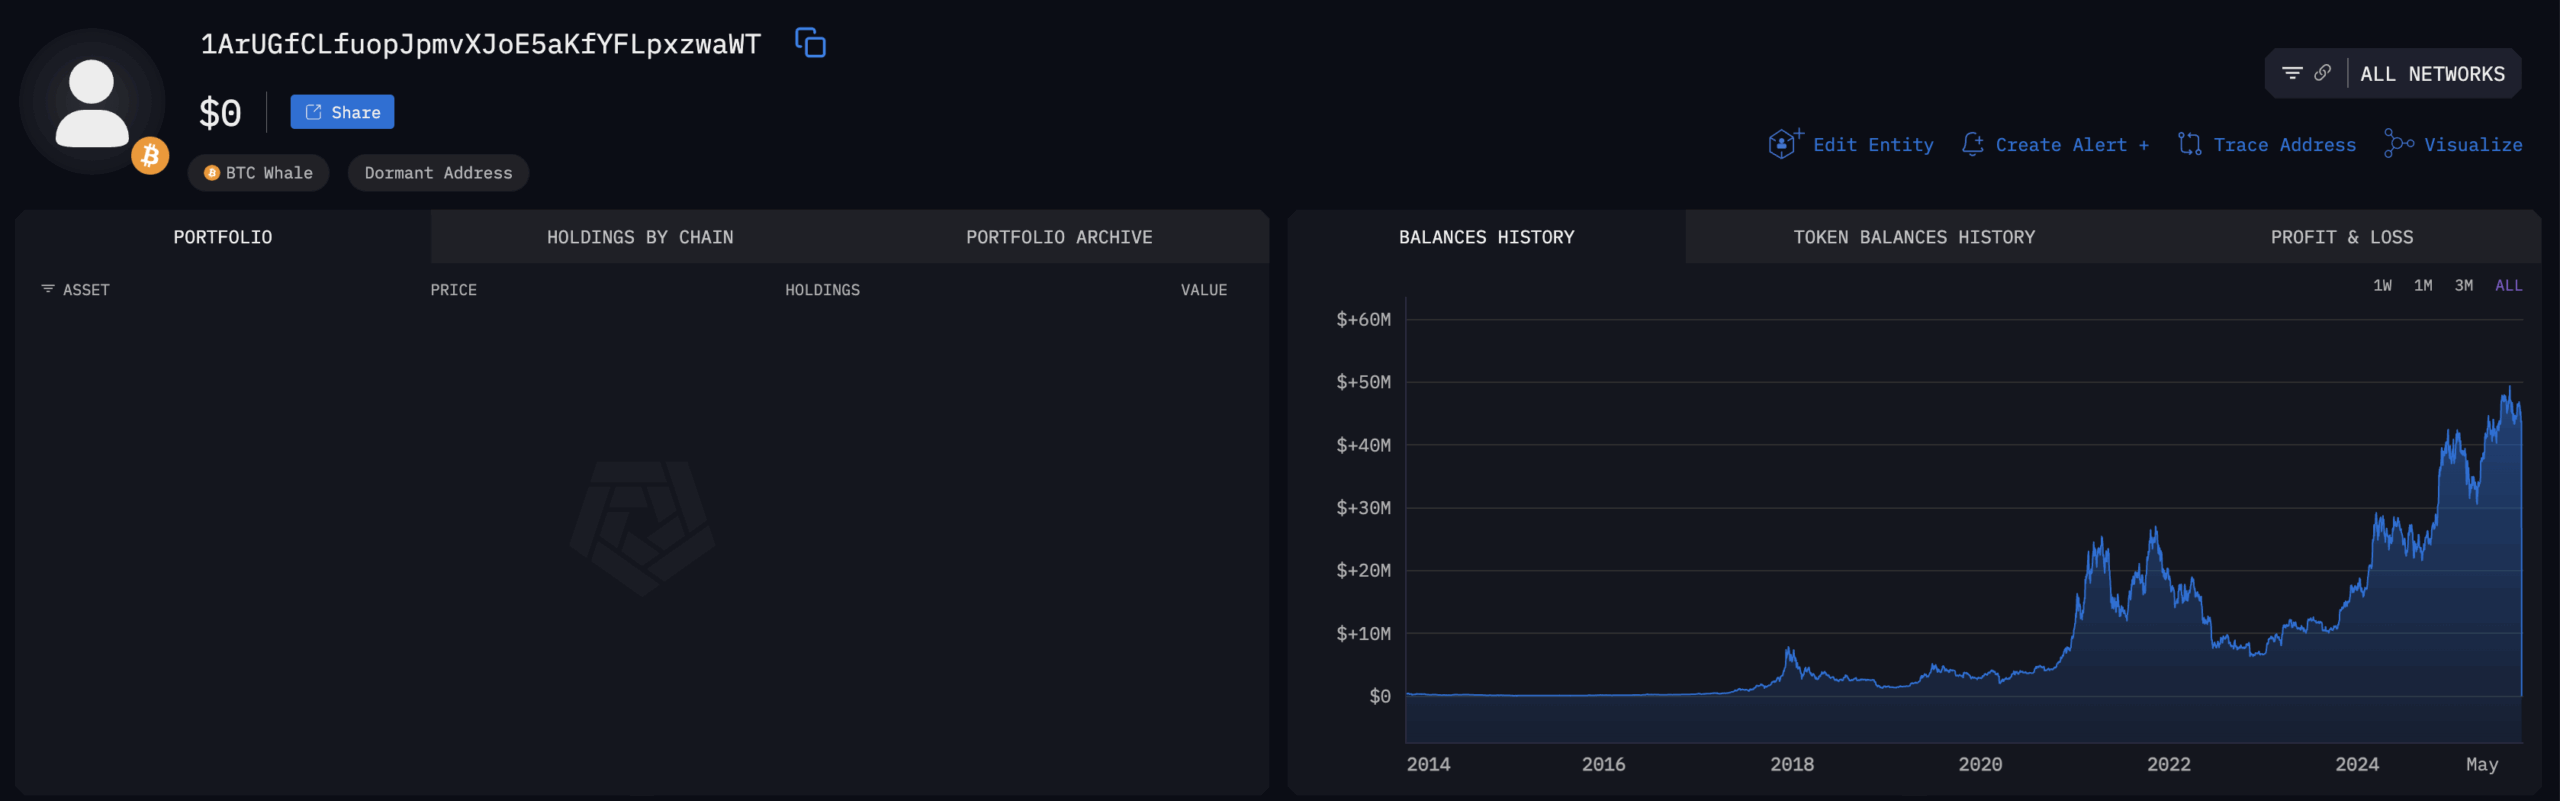Viewport: 2560px width, 801px height.
Task: Switch to Holdings By Chain tab
Action: coord(640,237)
